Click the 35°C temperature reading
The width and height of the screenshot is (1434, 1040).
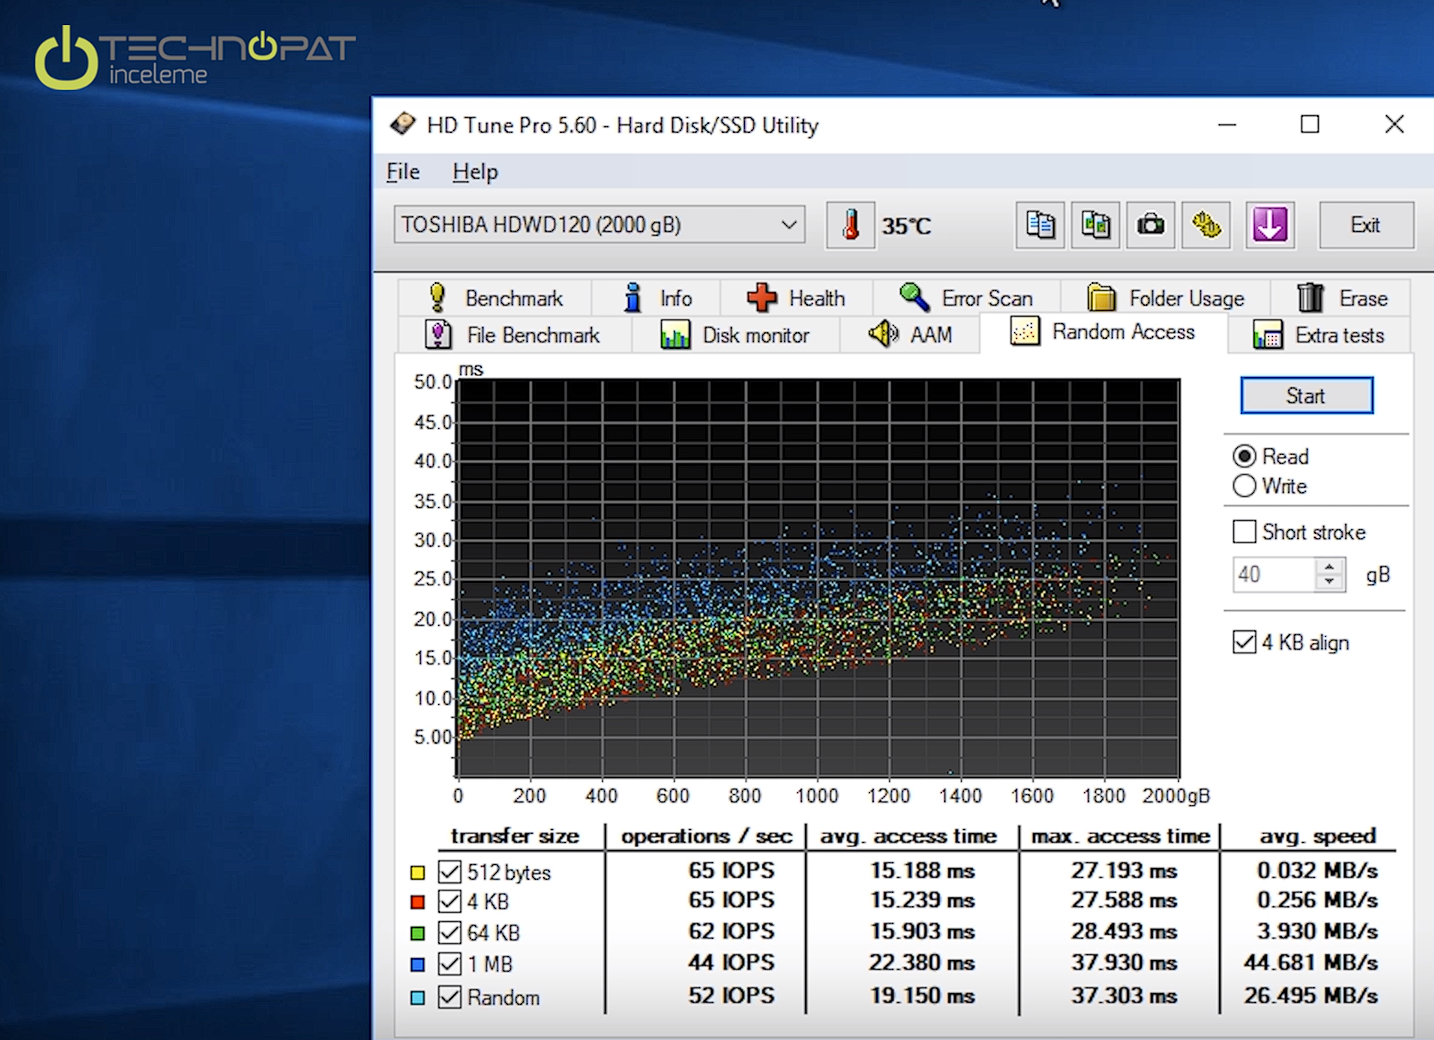coord(906,226)
